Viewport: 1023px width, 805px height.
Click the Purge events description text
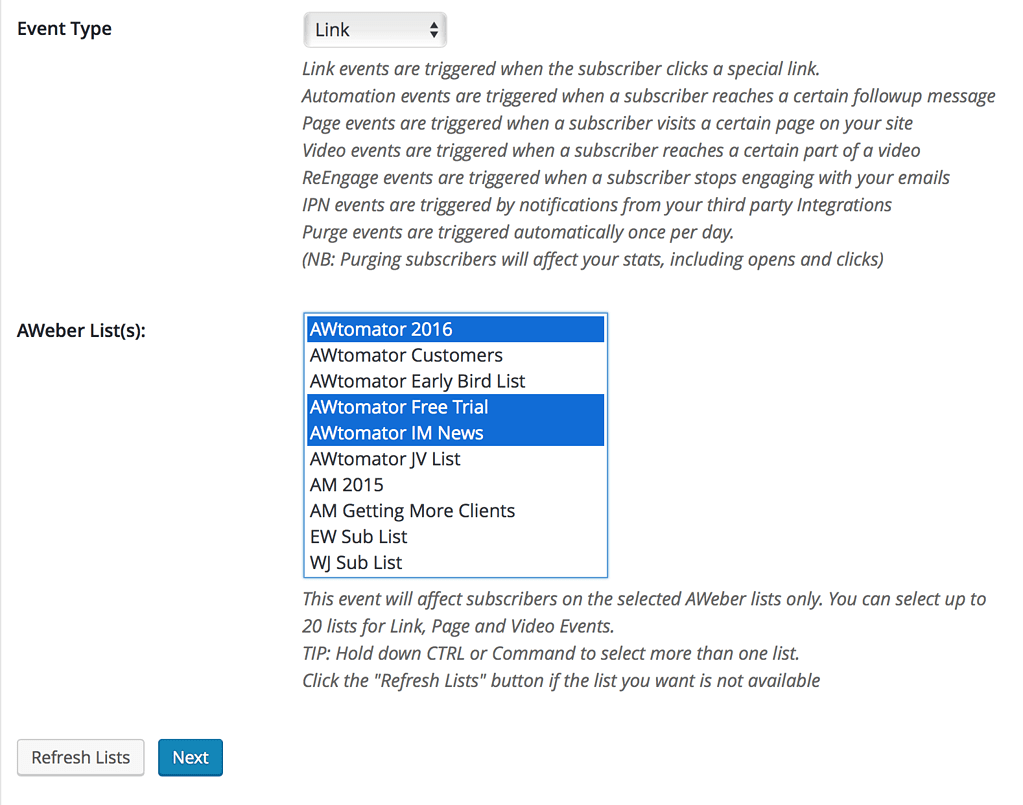tap(518, 232)
